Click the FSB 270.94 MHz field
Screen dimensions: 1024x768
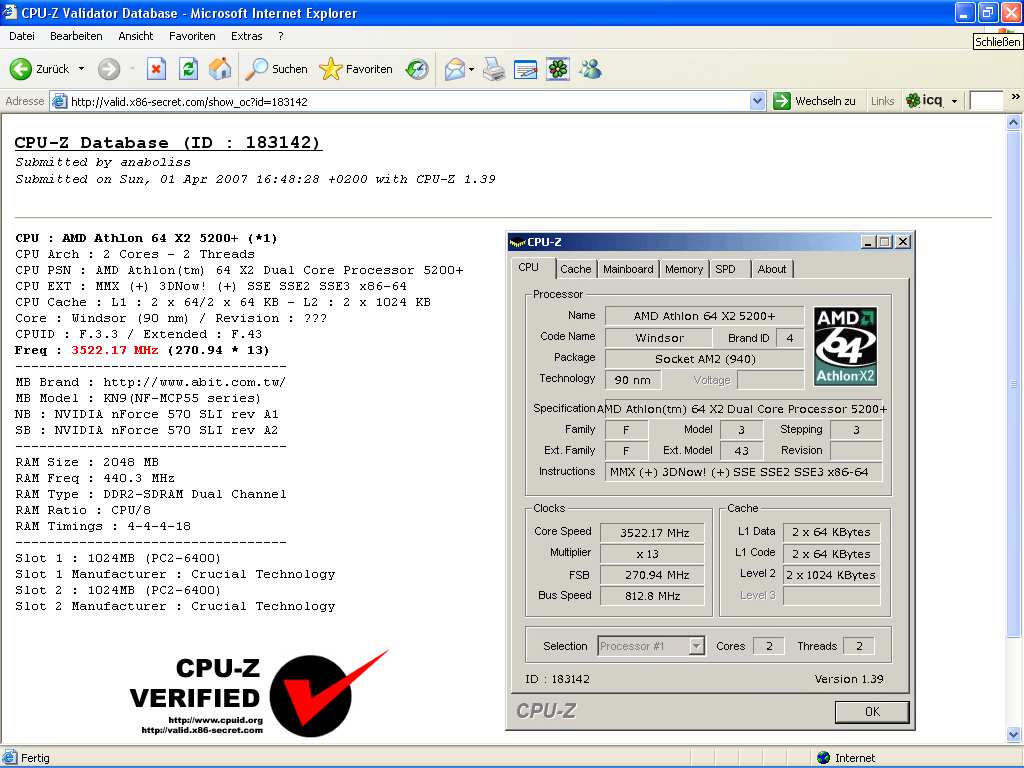click(x=652, y=575)
